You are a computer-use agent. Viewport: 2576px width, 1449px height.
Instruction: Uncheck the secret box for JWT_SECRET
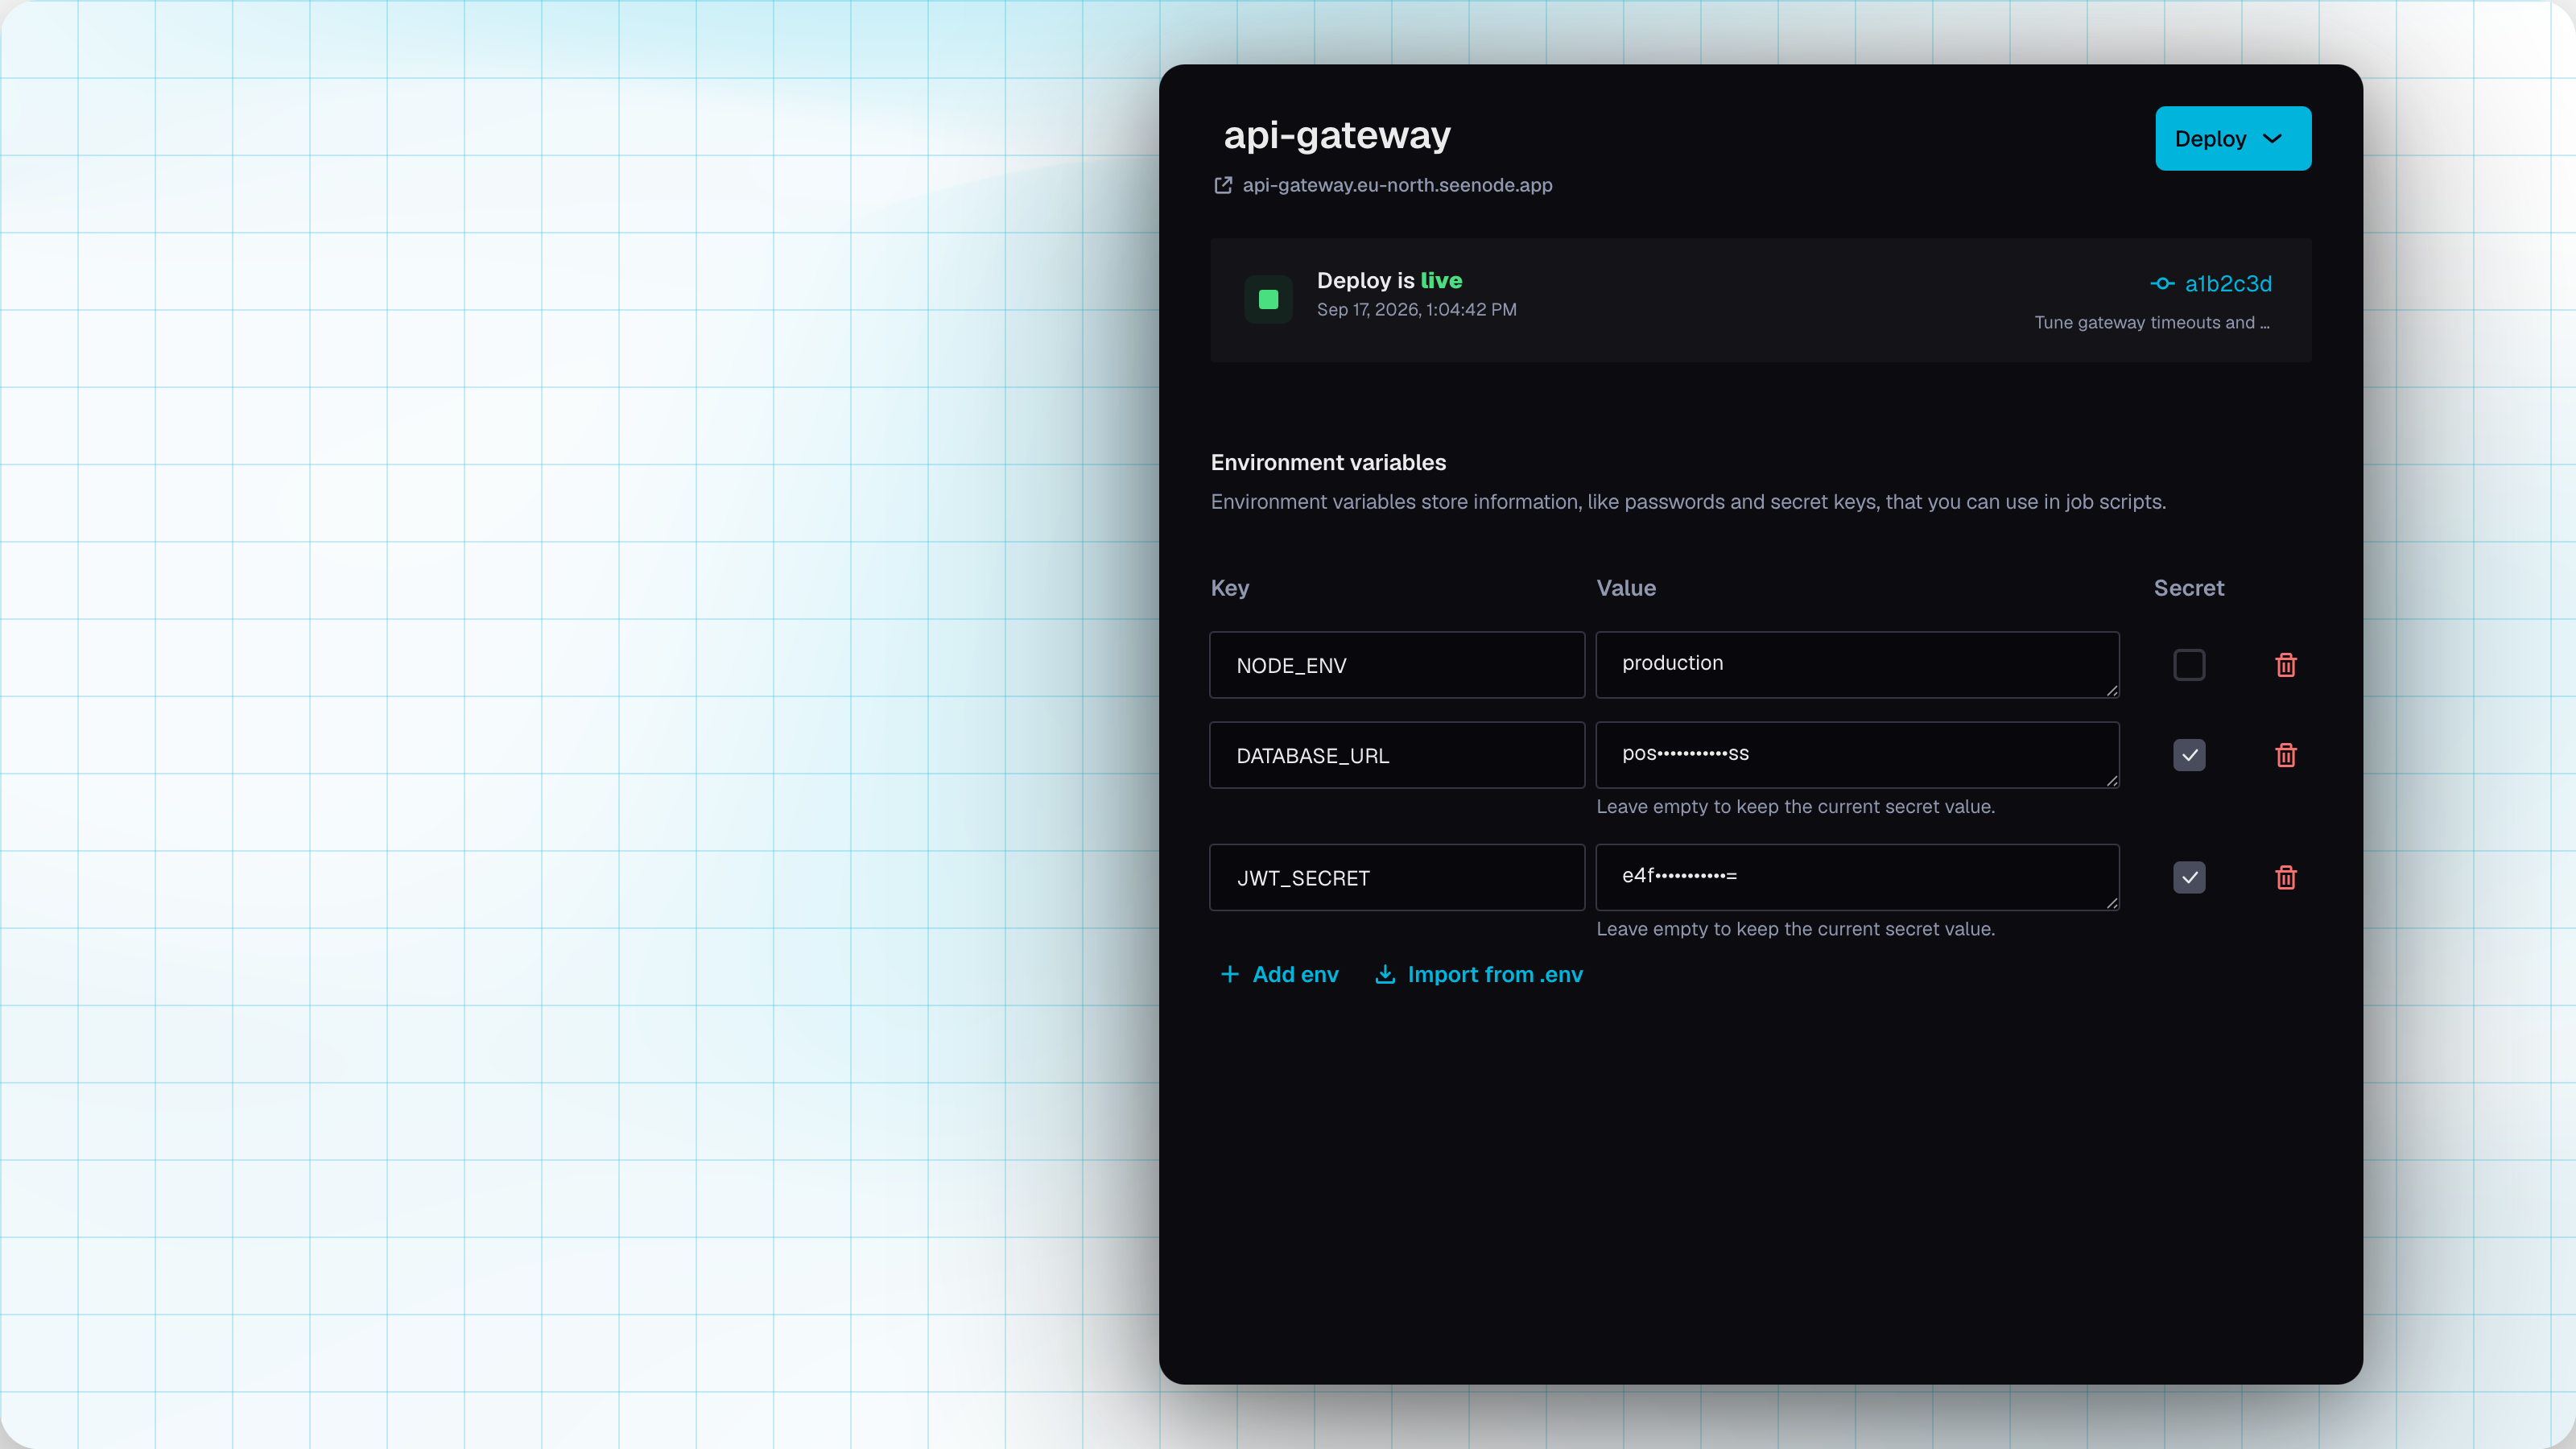(2189, 877)
